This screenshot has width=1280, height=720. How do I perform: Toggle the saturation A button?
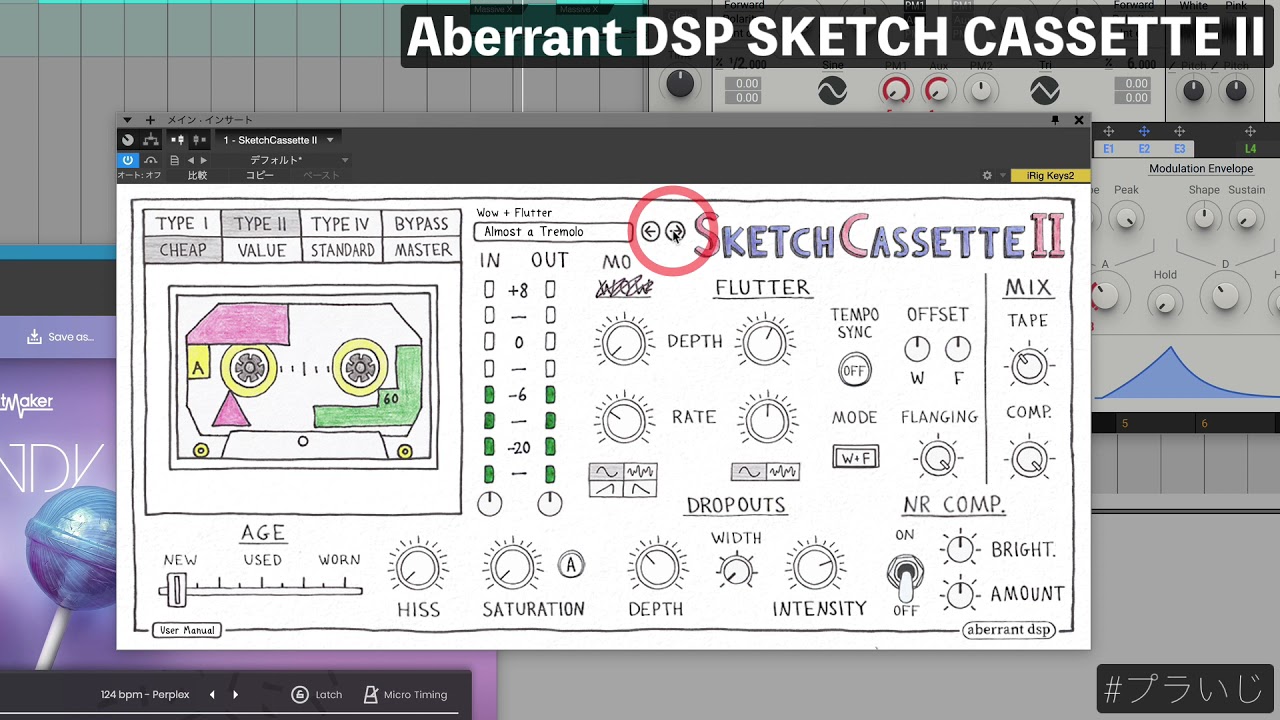571,565
